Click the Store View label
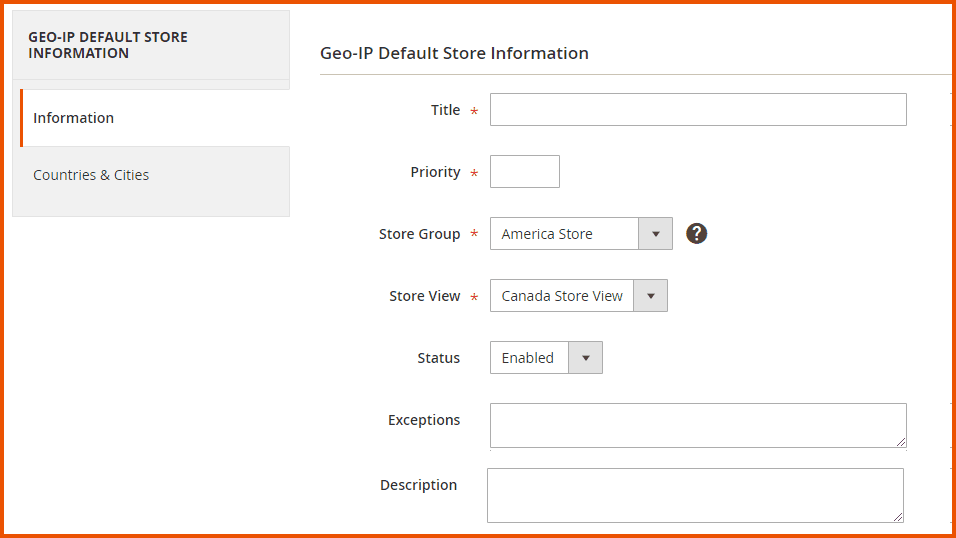The width and height of the screenshot is (956, 538). [424, 296]
